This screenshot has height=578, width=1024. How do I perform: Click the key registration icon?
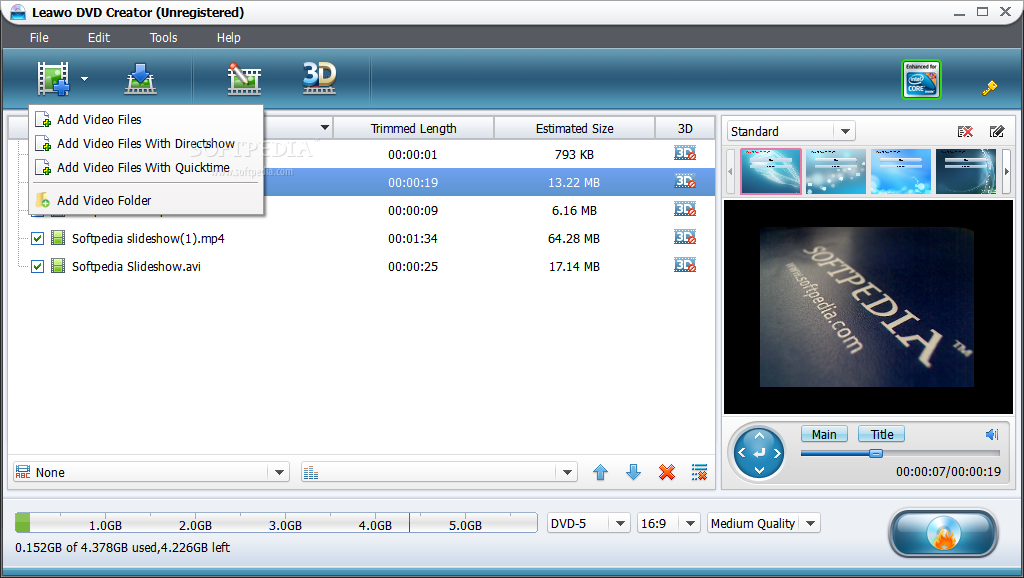[x=990, y=88]
